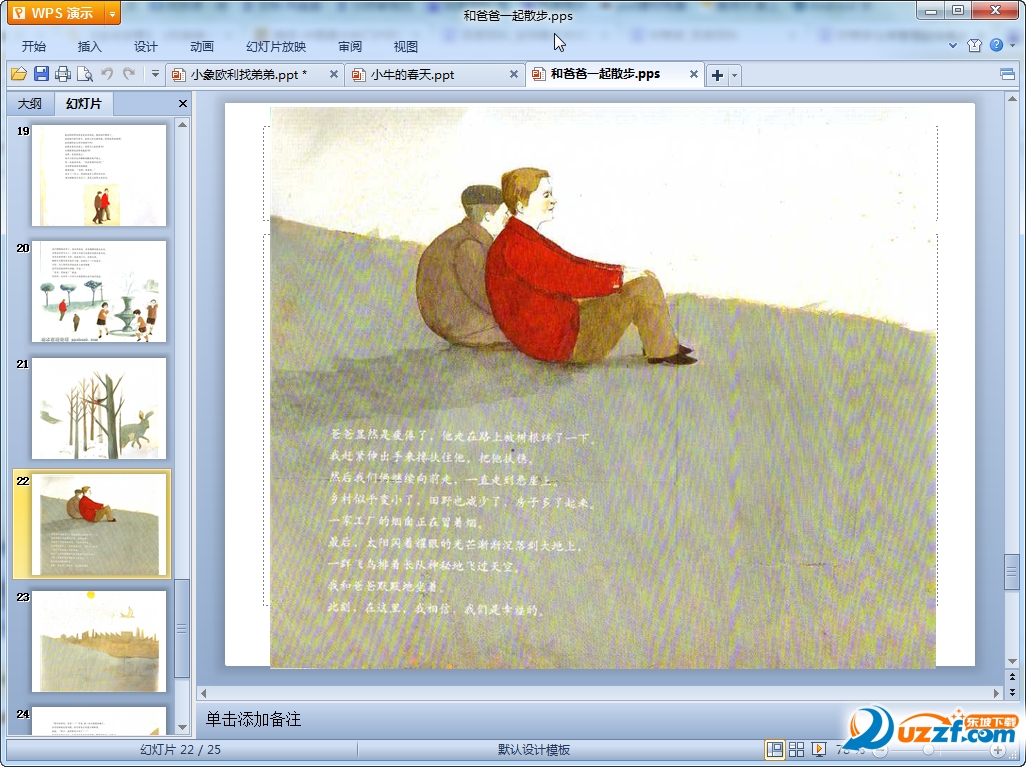
Task: Open the 开始 ribbon tab
Action: (33, 46)
